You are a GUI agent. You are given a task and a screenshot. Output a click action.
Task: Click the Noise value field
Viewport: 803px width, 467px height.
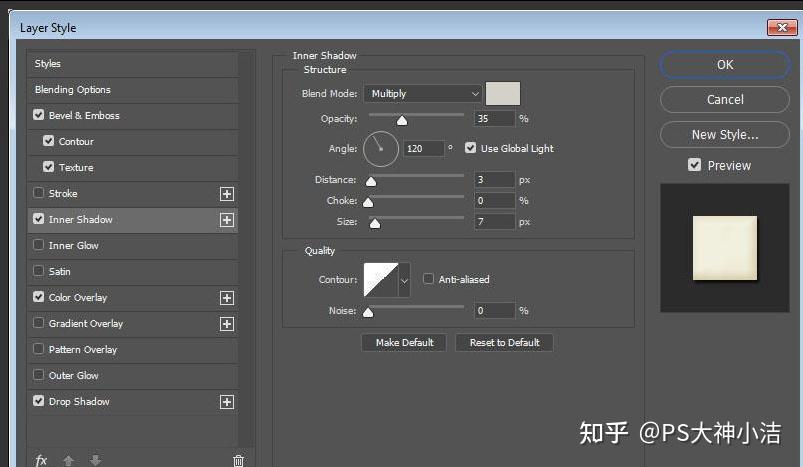(x=494, y=311)
